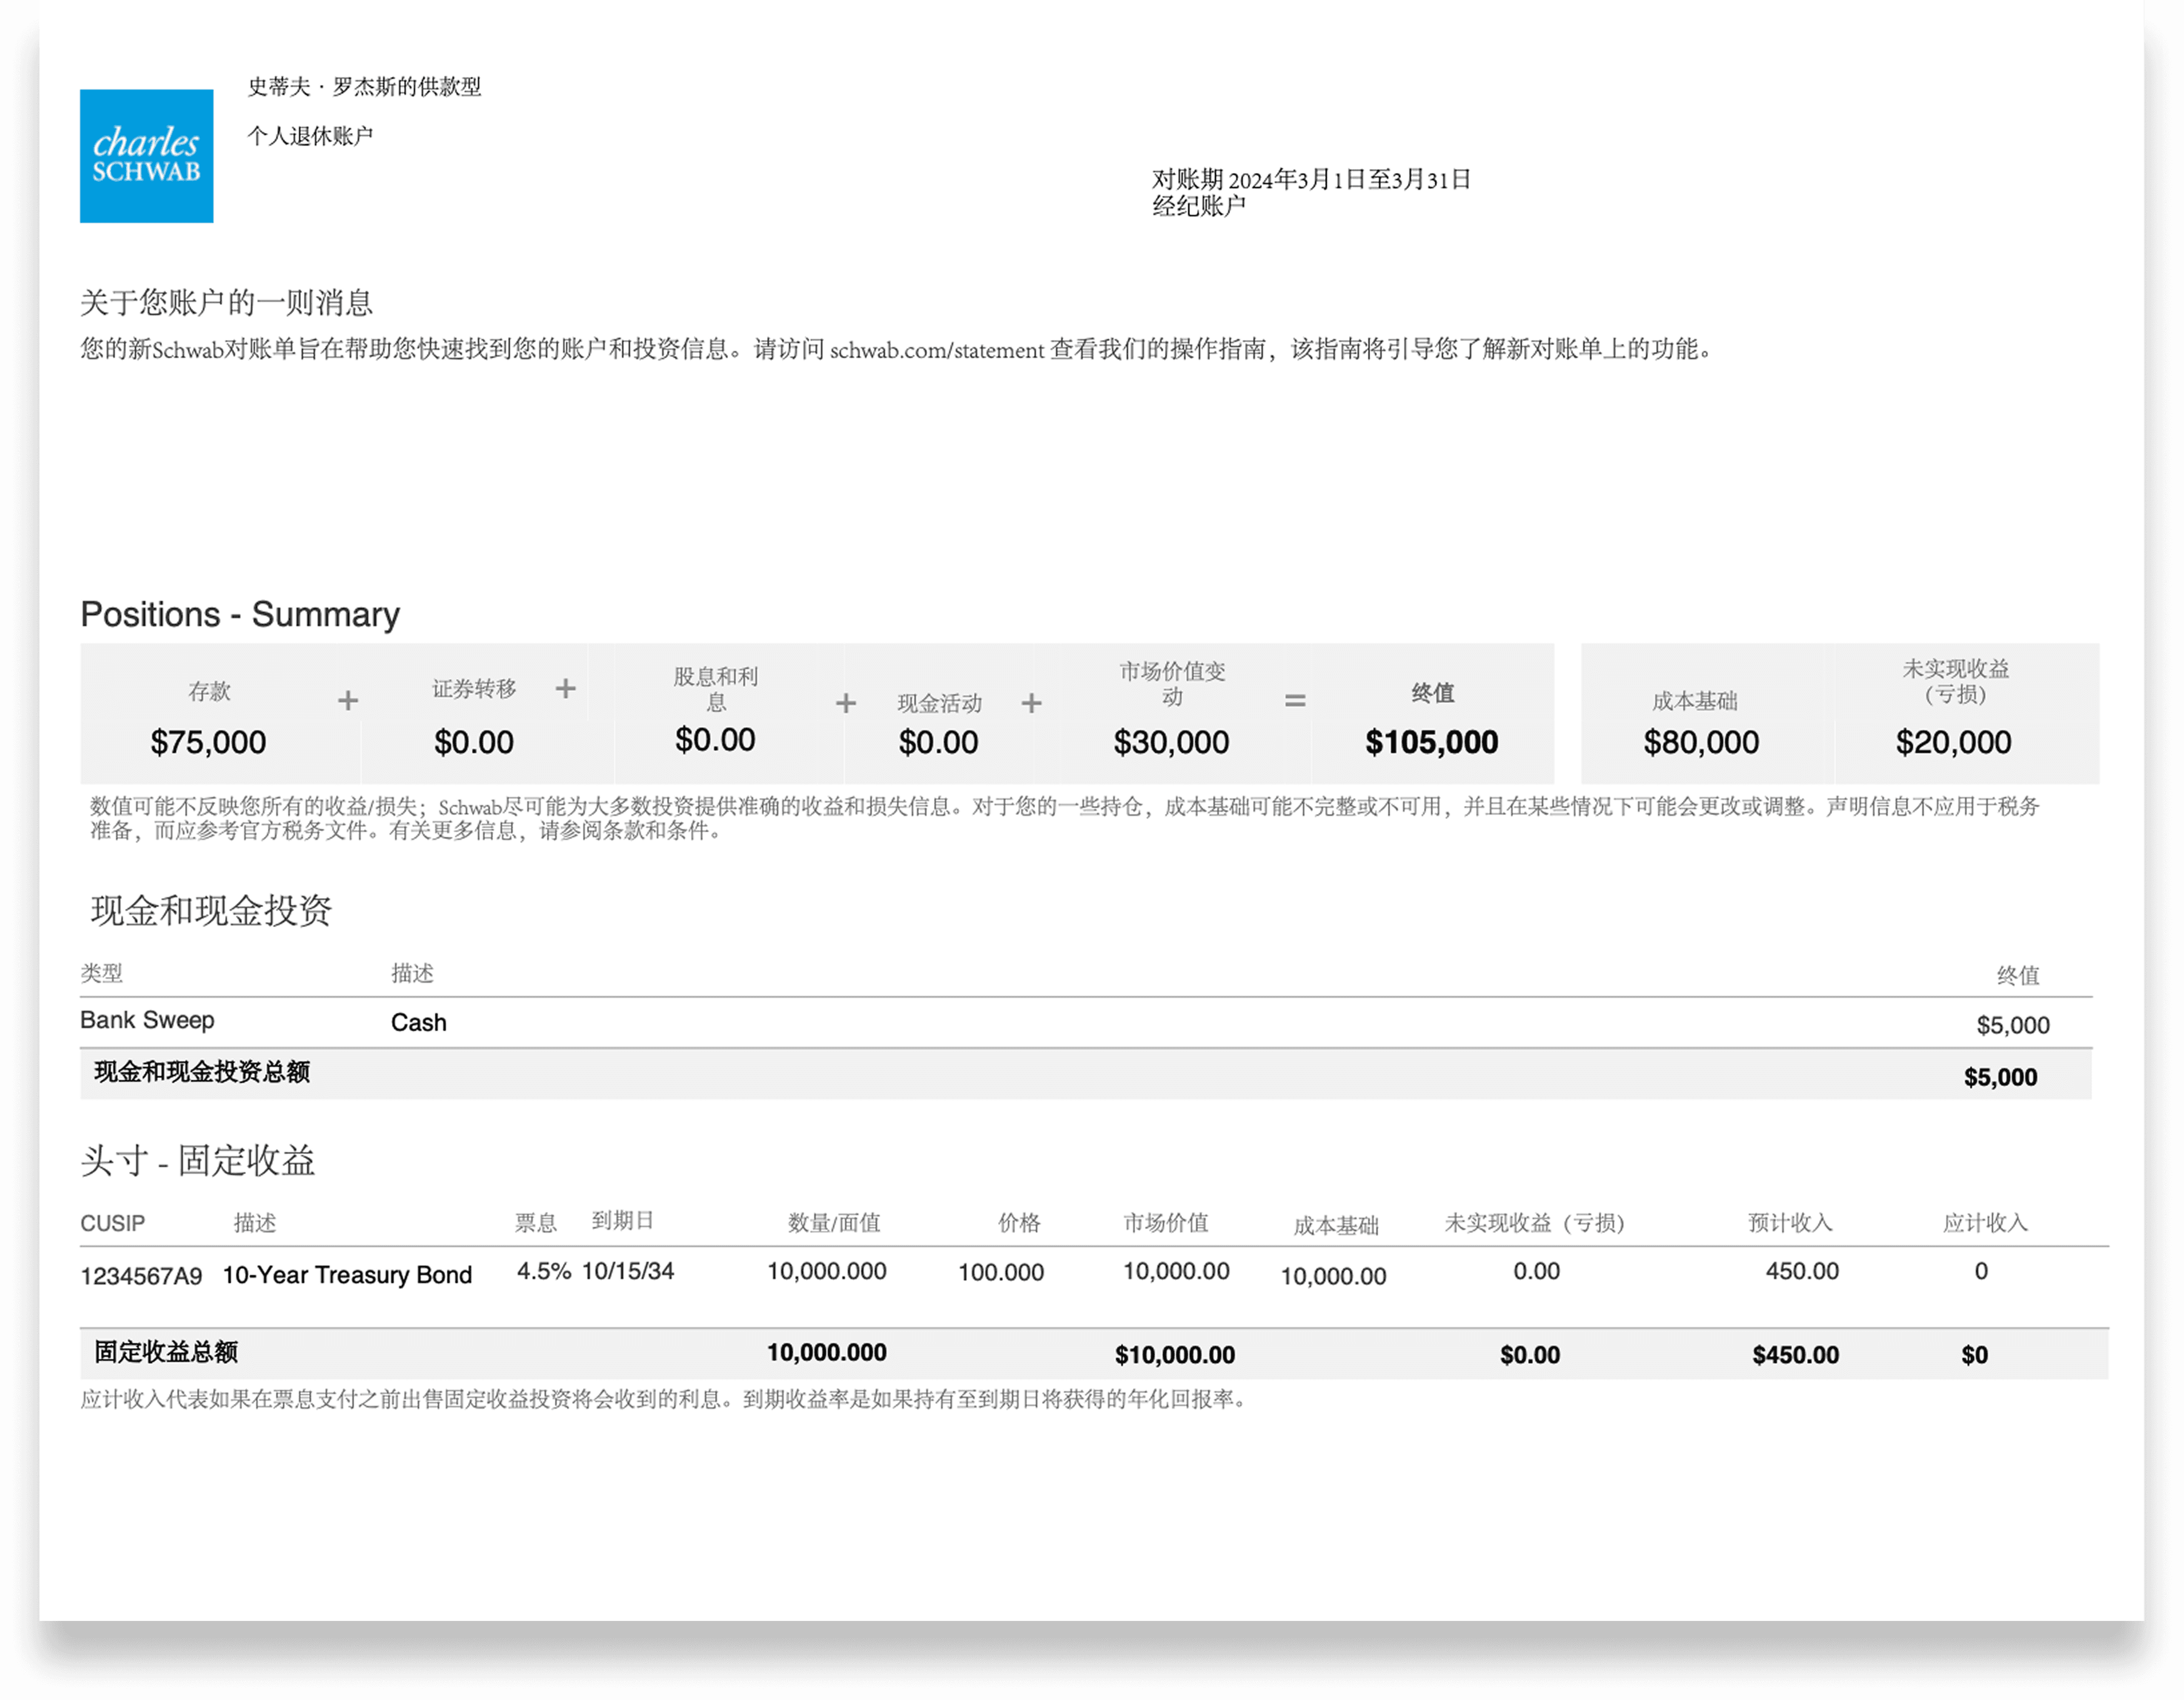This screenshot has width=2184, height=1700.
Task: Click the 固定收益总额 total row label
Action: tap(166, 1352)
